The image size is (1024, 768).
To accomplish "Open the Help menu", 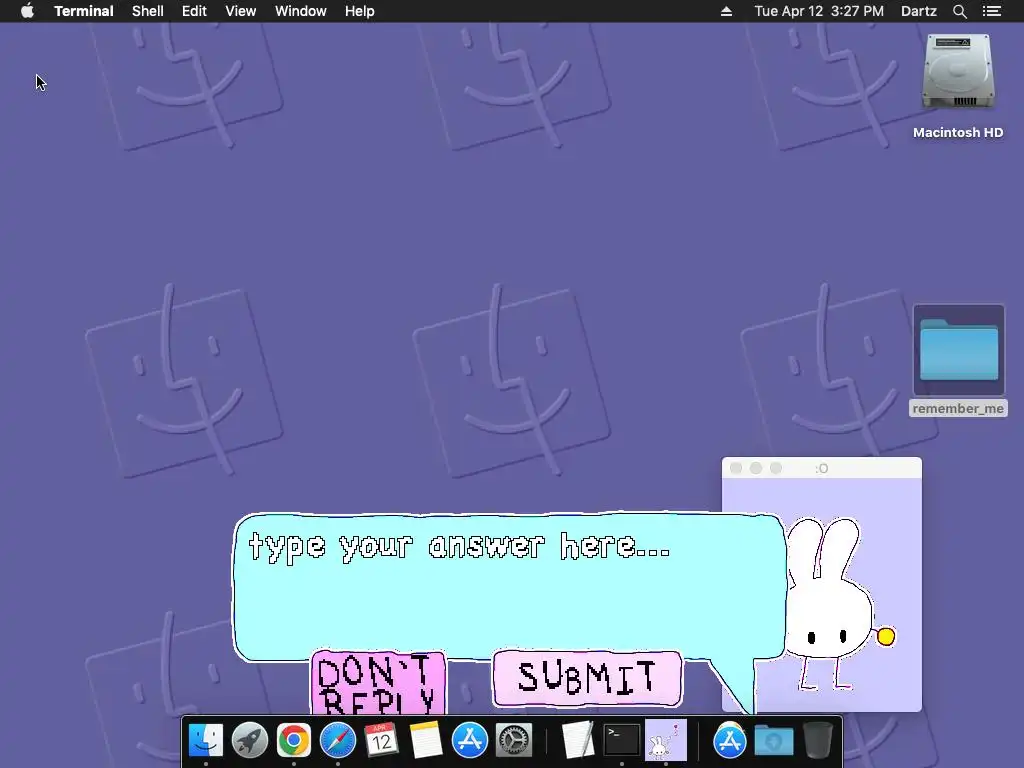I will 360,11.
